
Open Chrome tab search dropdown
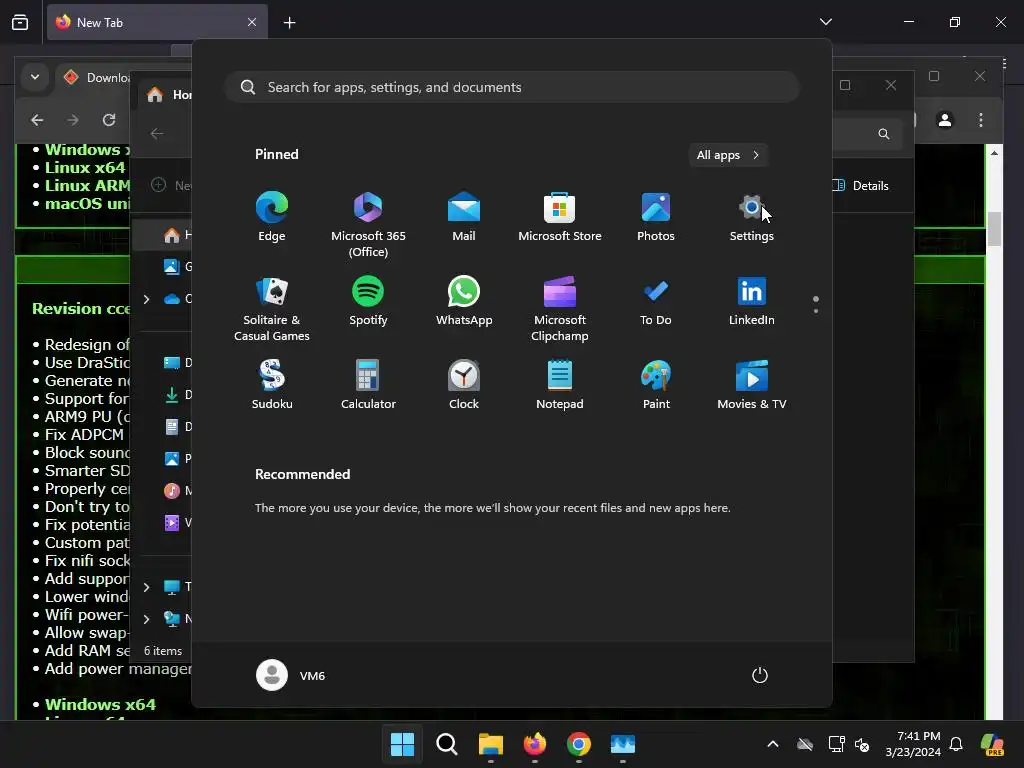click(35, 77)
